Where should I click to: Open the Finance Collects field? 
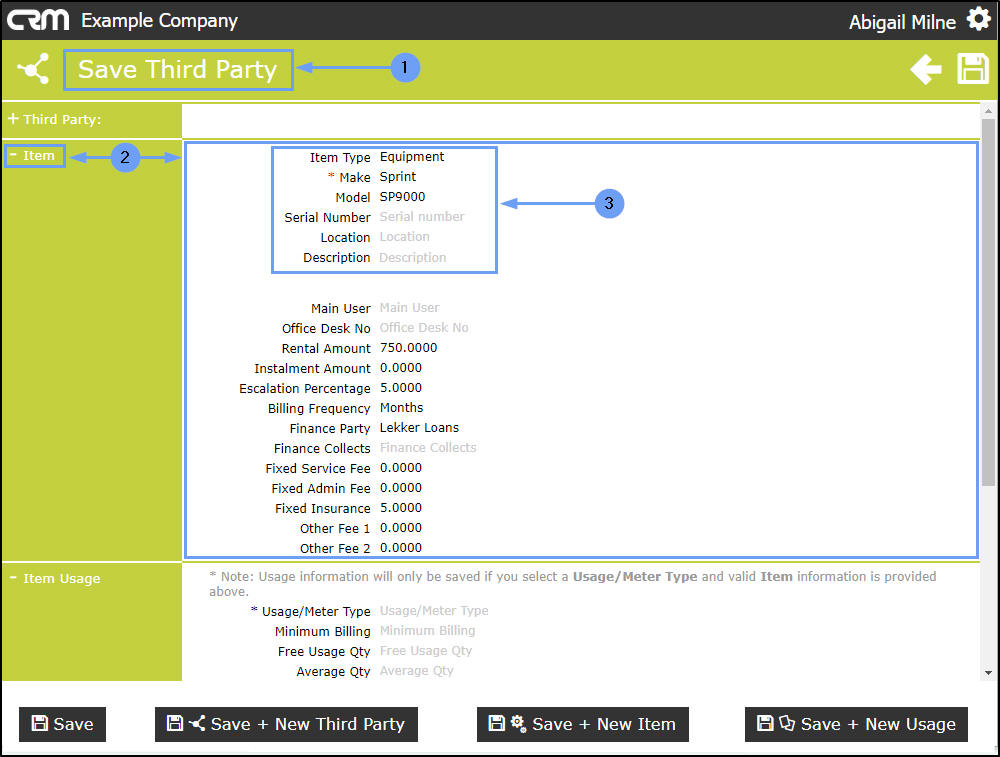click(x=428, y=448)
